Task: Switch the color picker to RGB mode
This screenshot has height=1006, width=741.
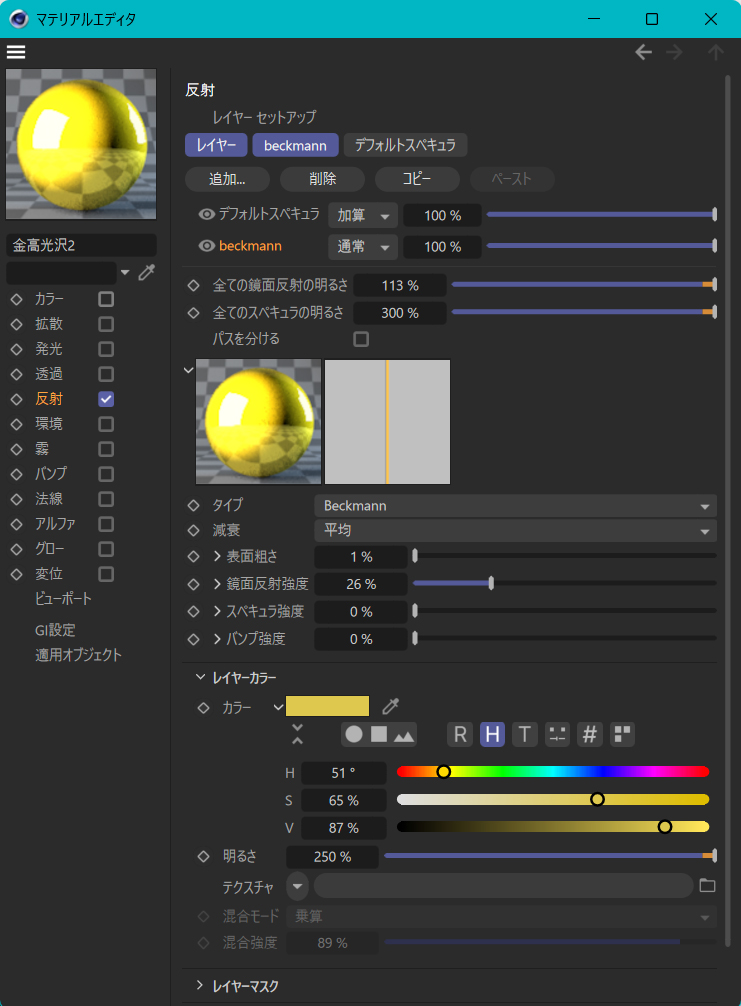Action: coord(460,734)
